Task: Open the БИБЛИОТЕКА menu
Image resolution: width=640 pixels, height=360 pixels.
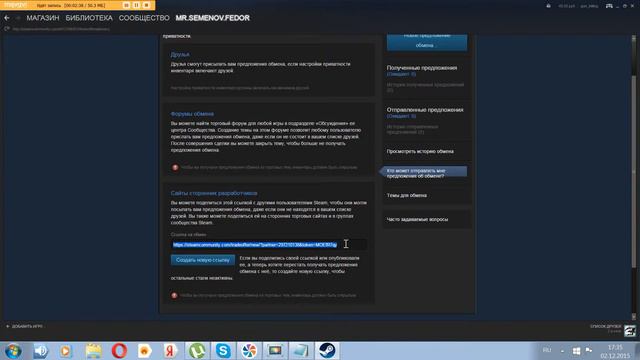Action: point(89,18)
